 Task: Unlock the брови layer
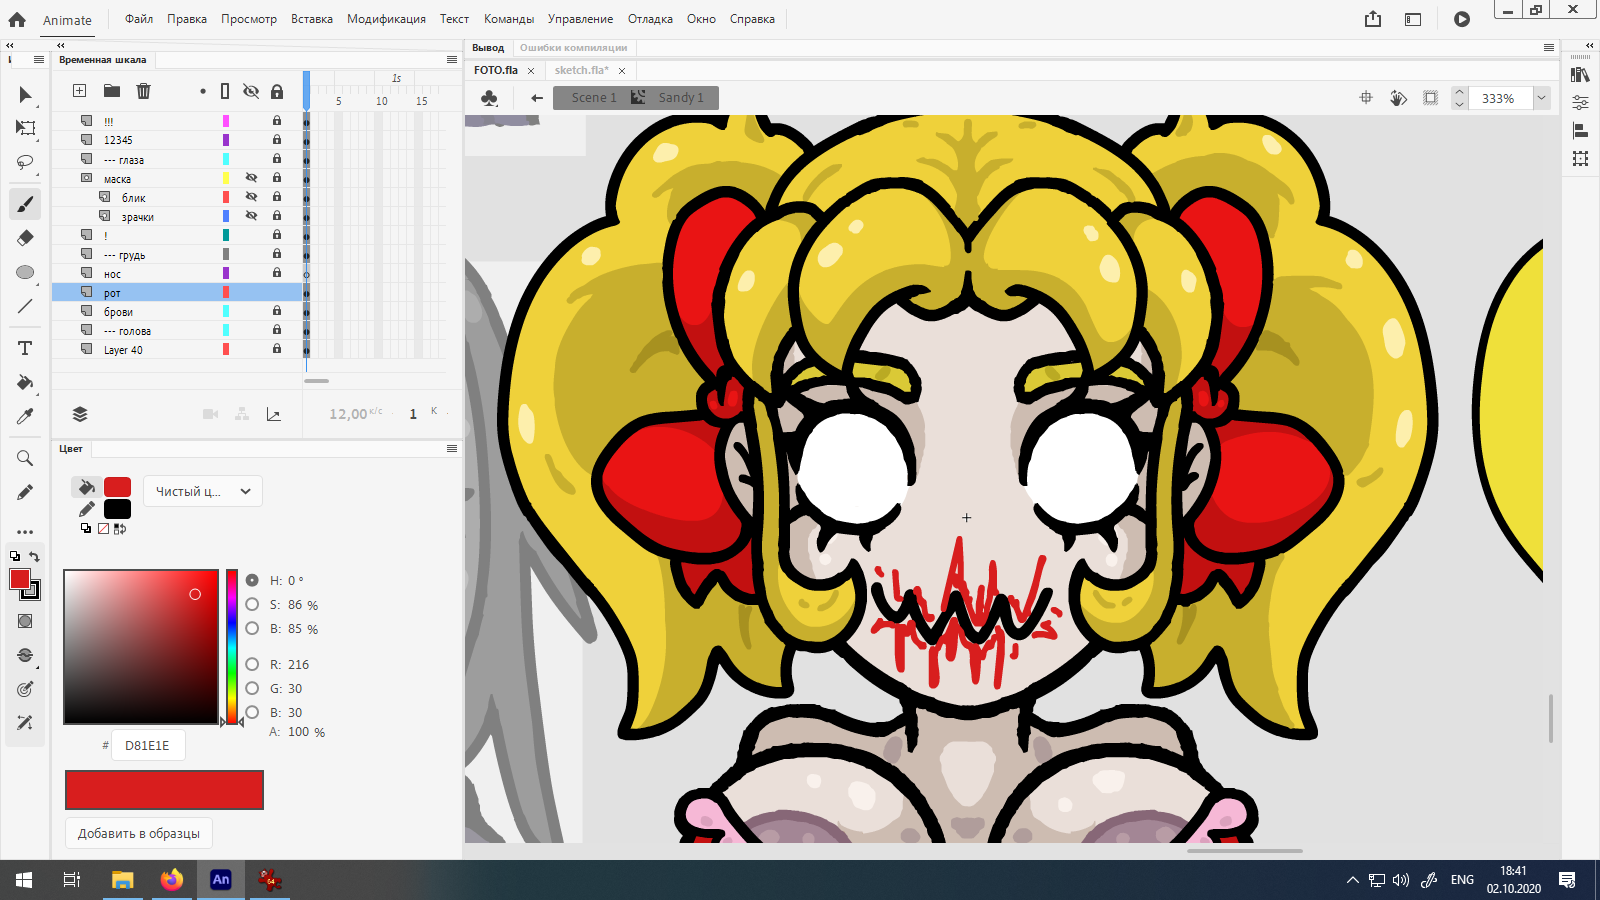coord(277,311)
